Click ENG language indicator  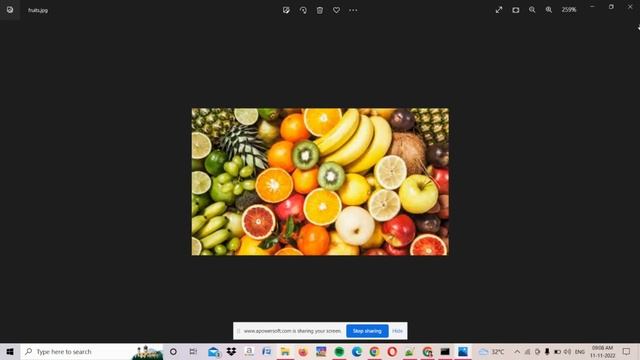tap(580, 351)
